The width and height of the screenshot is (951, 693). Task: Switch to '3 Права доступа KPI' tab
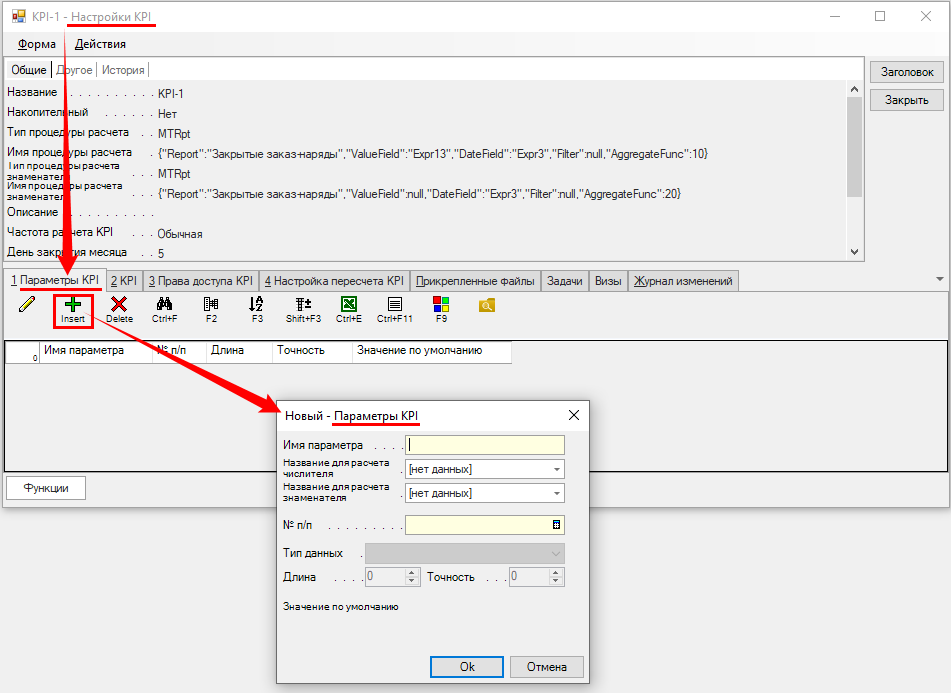(x=201, y=281)
